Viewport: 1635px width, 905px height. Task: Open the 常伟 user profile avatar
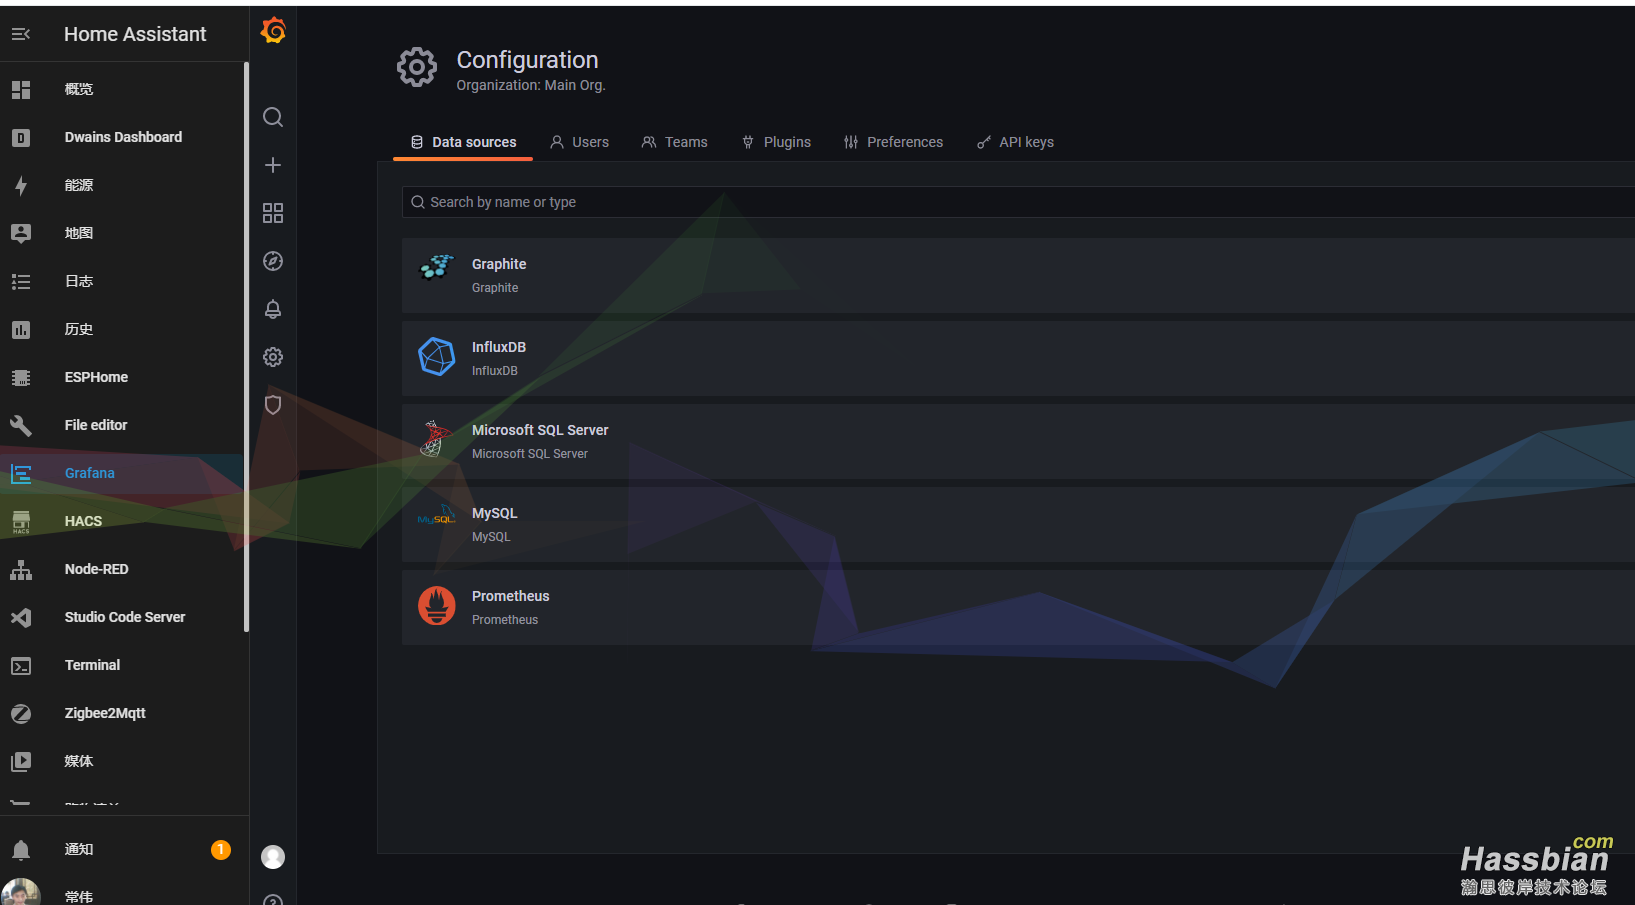pos(21,893)
